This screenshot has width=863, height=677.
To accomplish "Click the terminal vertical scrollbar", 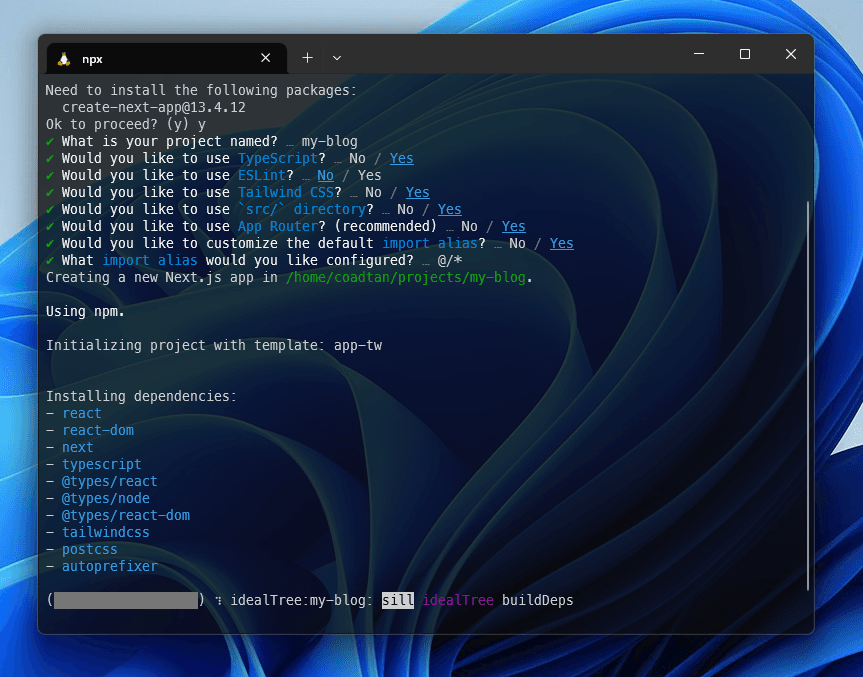I will (807, 395).
